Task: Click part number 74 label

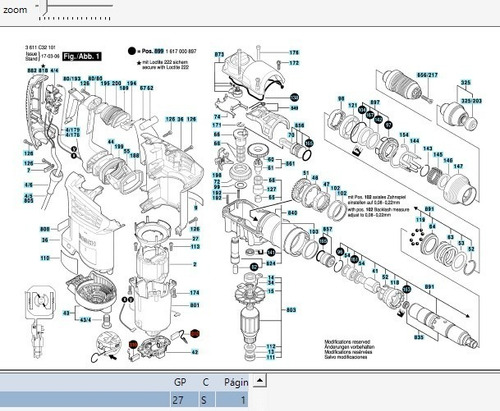Action: click(x=217, y=117)
